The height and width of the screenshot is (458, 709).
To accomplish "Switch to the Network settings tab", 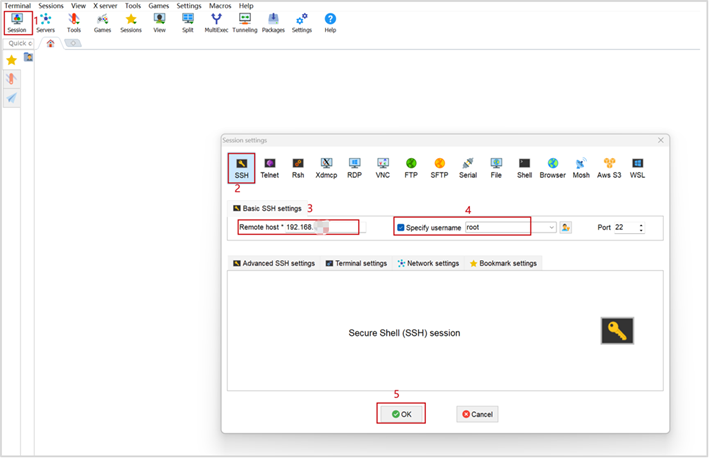I will pyautogui.click(x=428, y=263).
